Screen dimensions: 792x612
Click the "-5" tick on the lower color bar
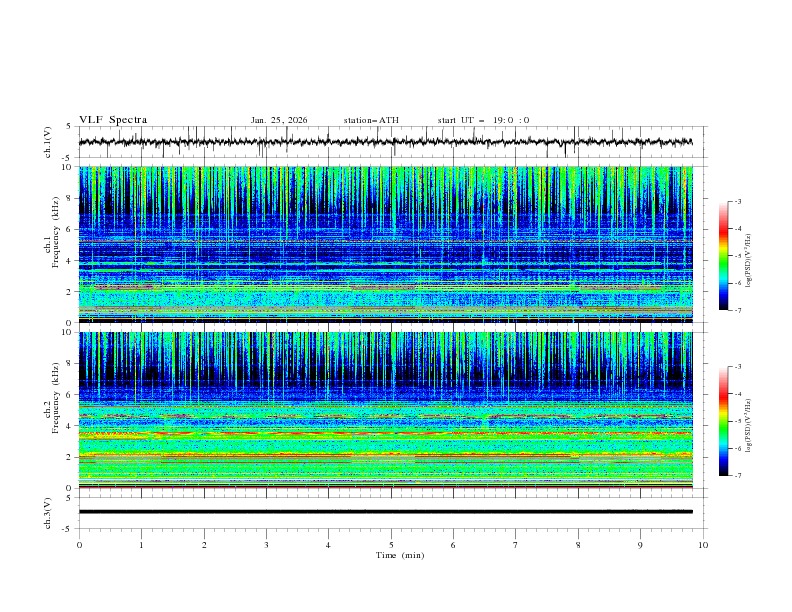click(x=738, y=421)
